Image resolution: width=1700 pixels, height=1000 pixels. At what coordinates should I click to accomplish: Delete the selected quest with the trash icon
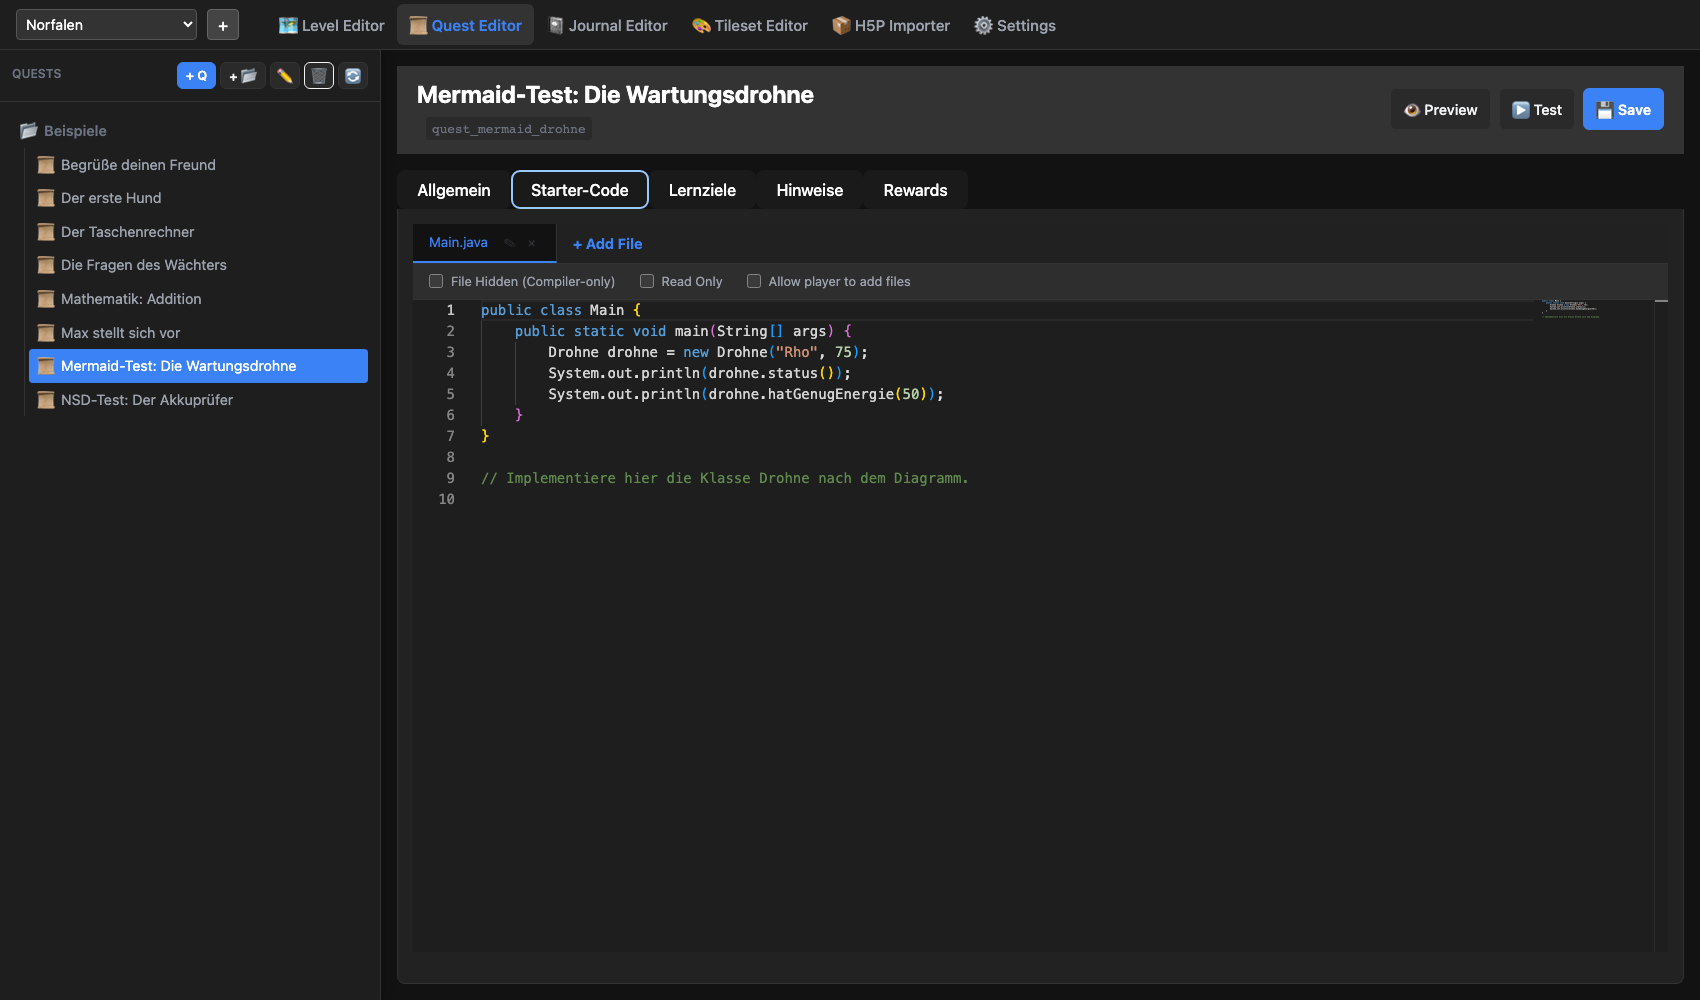coord(318,75)
